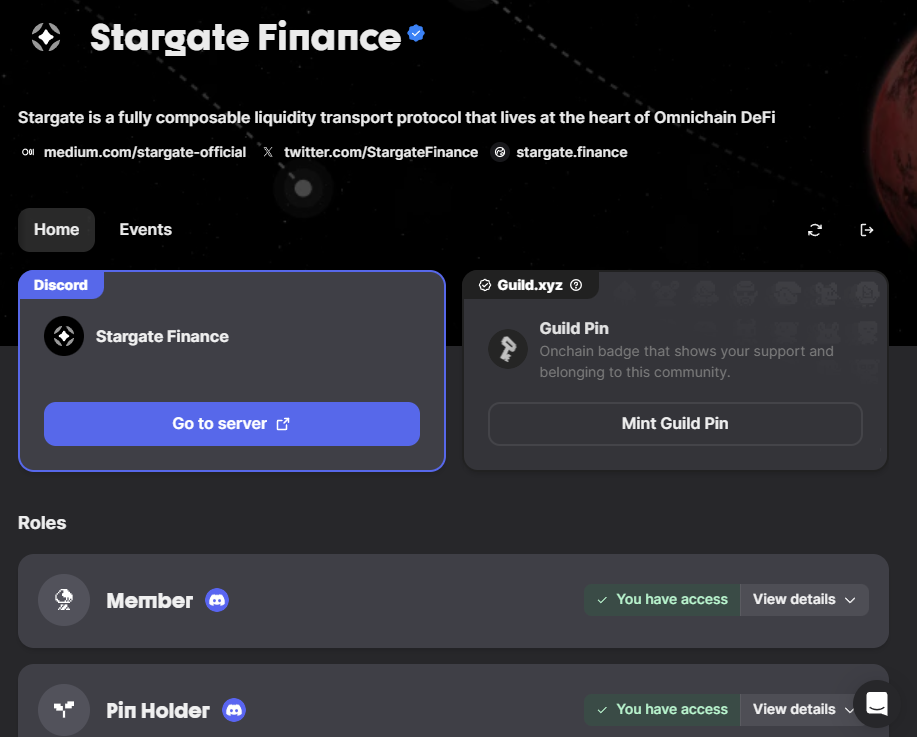The height and width of the screenshot is (737, 917).
Task: Open the Guild.xyz help question mark
Action: point(576,285)
